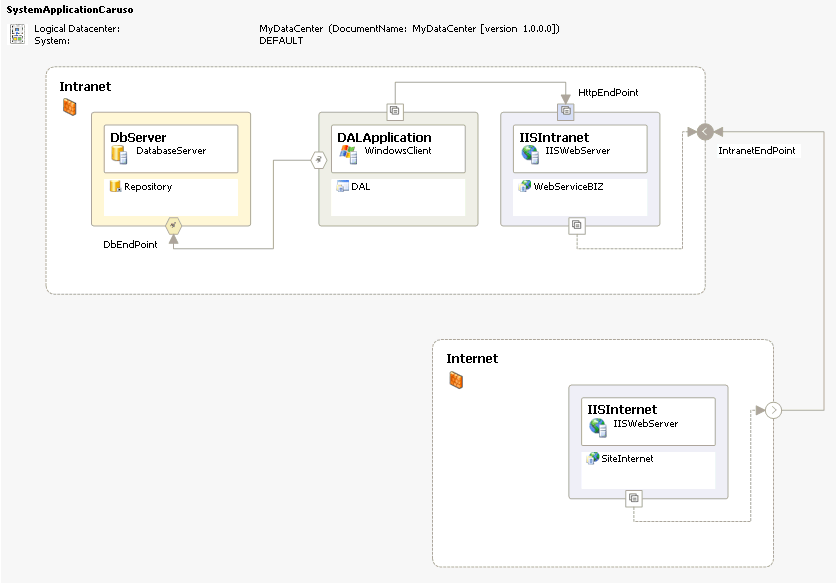Click the Intranet zone firewall icon
Viewport: 836px width, 583px height.
pos(69,107)
